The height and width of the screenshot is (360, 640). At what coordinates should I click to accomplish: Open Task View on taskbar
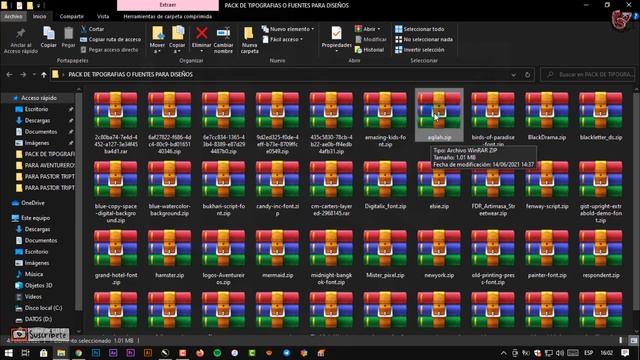point(25,353)
